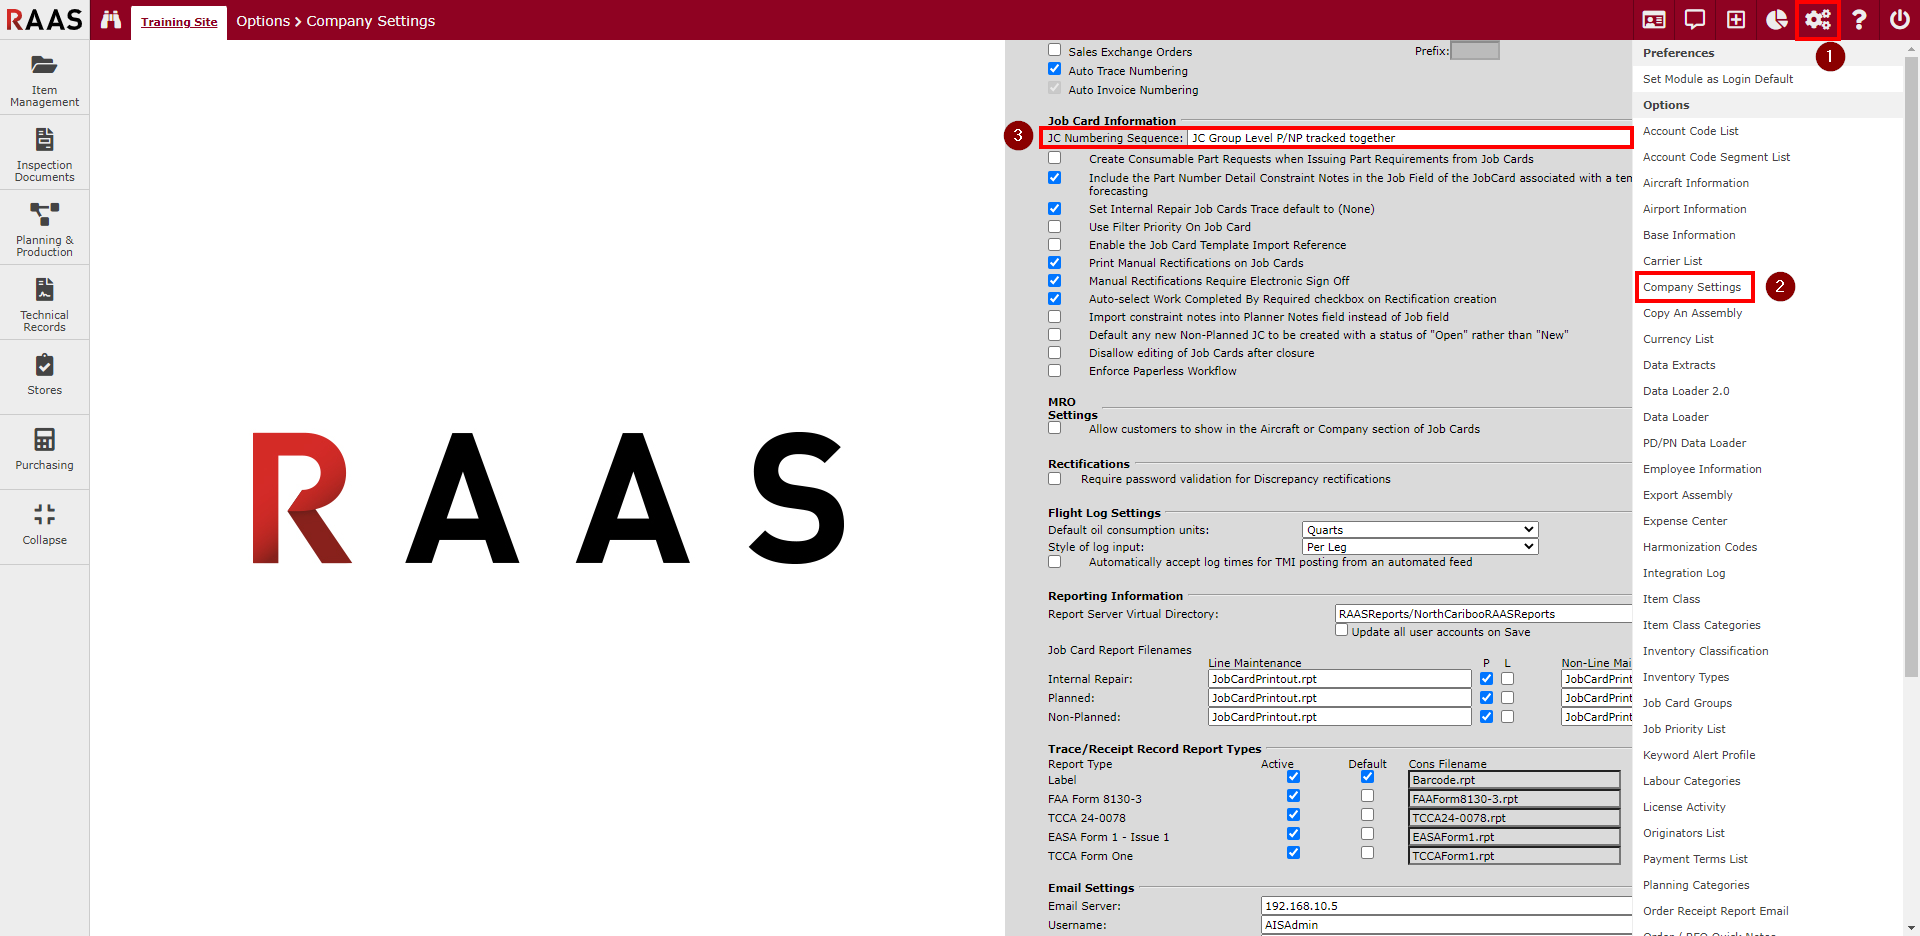
Task: Click the binoculars search icon
Action: [111, 20]
